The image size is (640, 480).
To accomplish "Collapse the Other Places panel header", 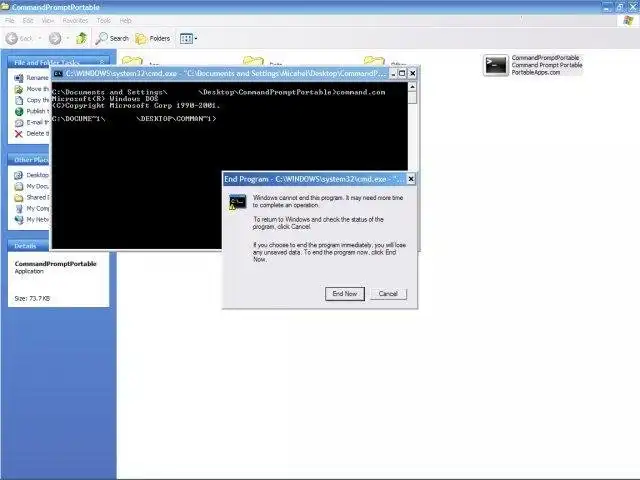I will pos(29,160).
